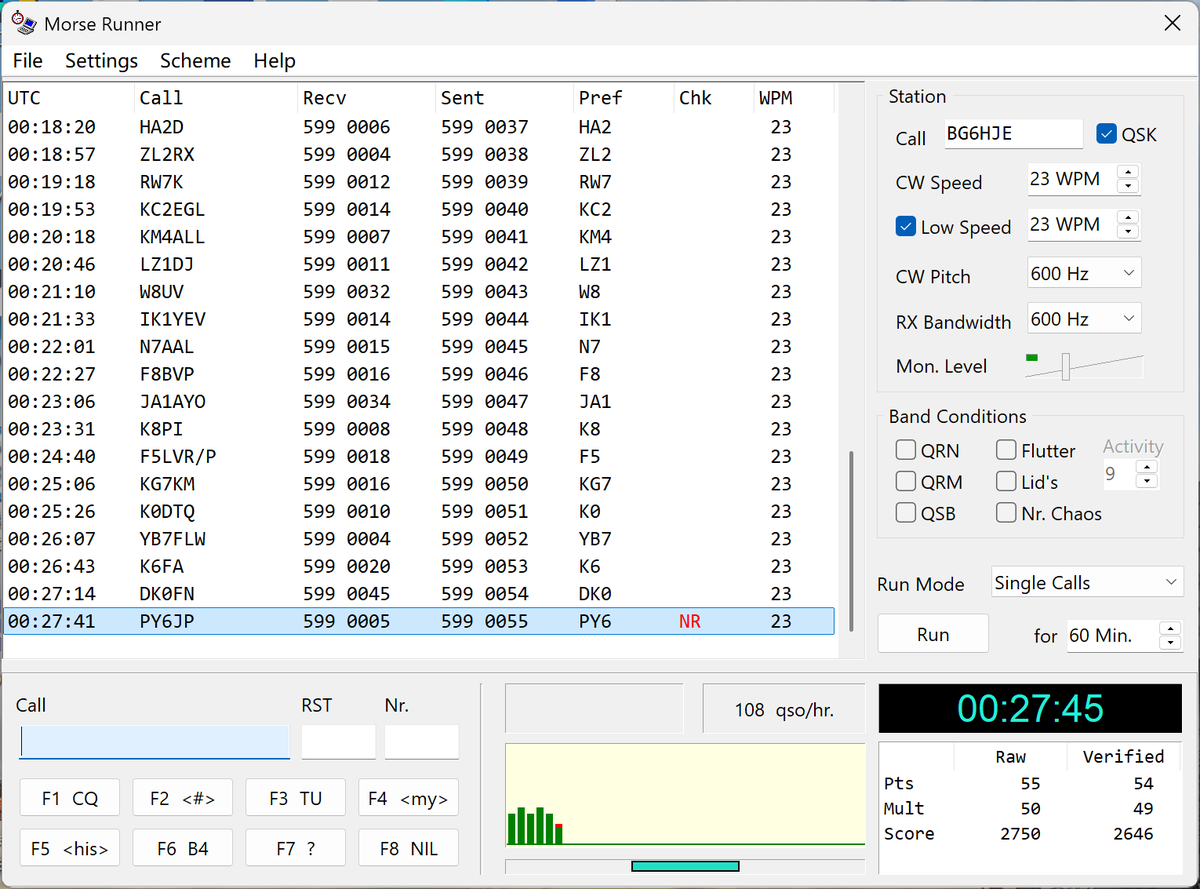Enable QSB band condition
Screen dimensions: 1200x889
[906, 513]
